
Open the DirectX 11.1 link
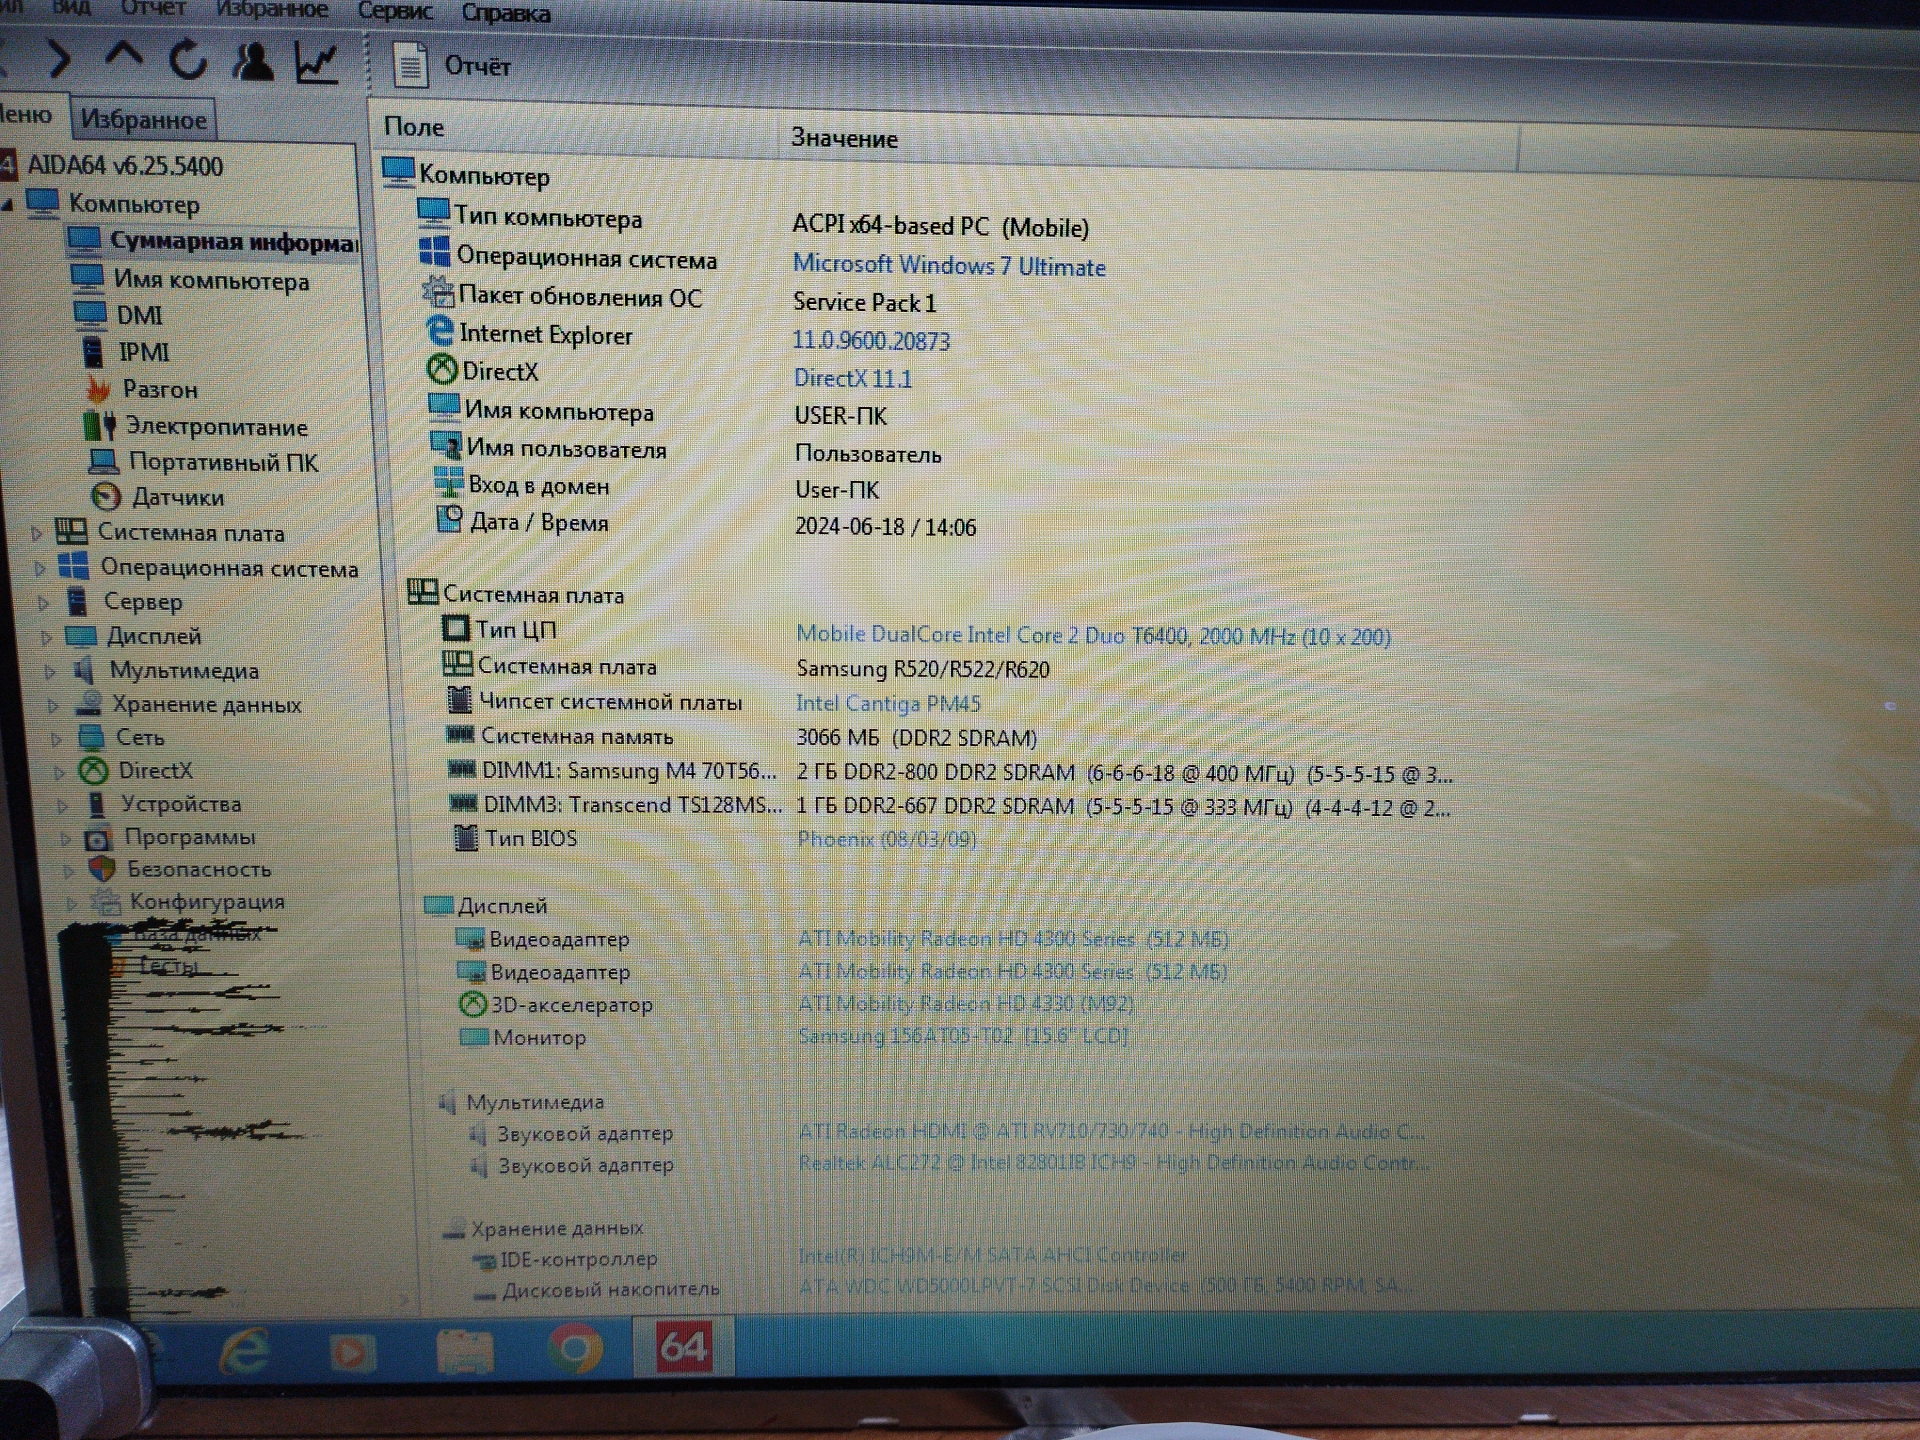[x=852, y=378]
